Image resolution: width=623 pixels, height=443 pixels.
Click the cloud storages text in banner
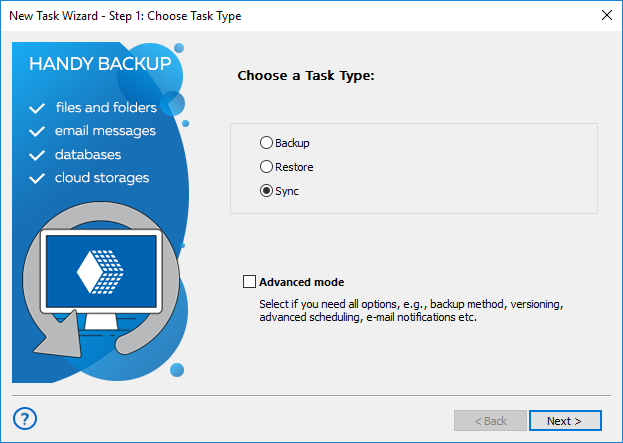(x=102, y=178)
